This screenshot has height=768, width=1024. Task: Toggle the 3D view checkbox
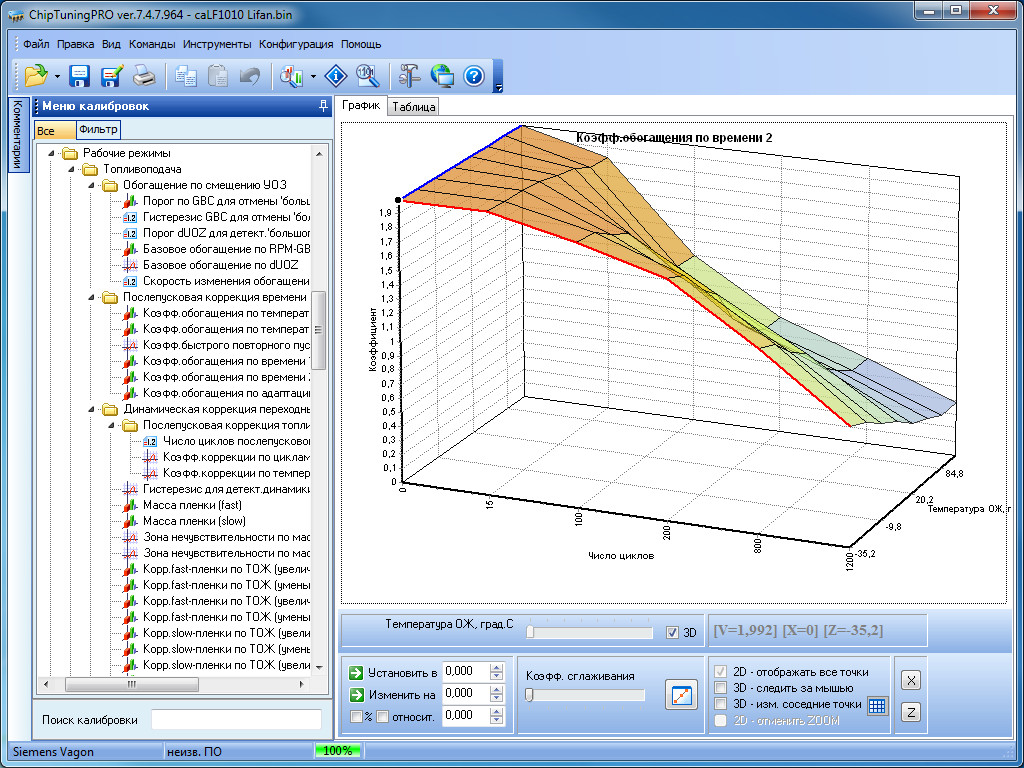coord(672,632)
